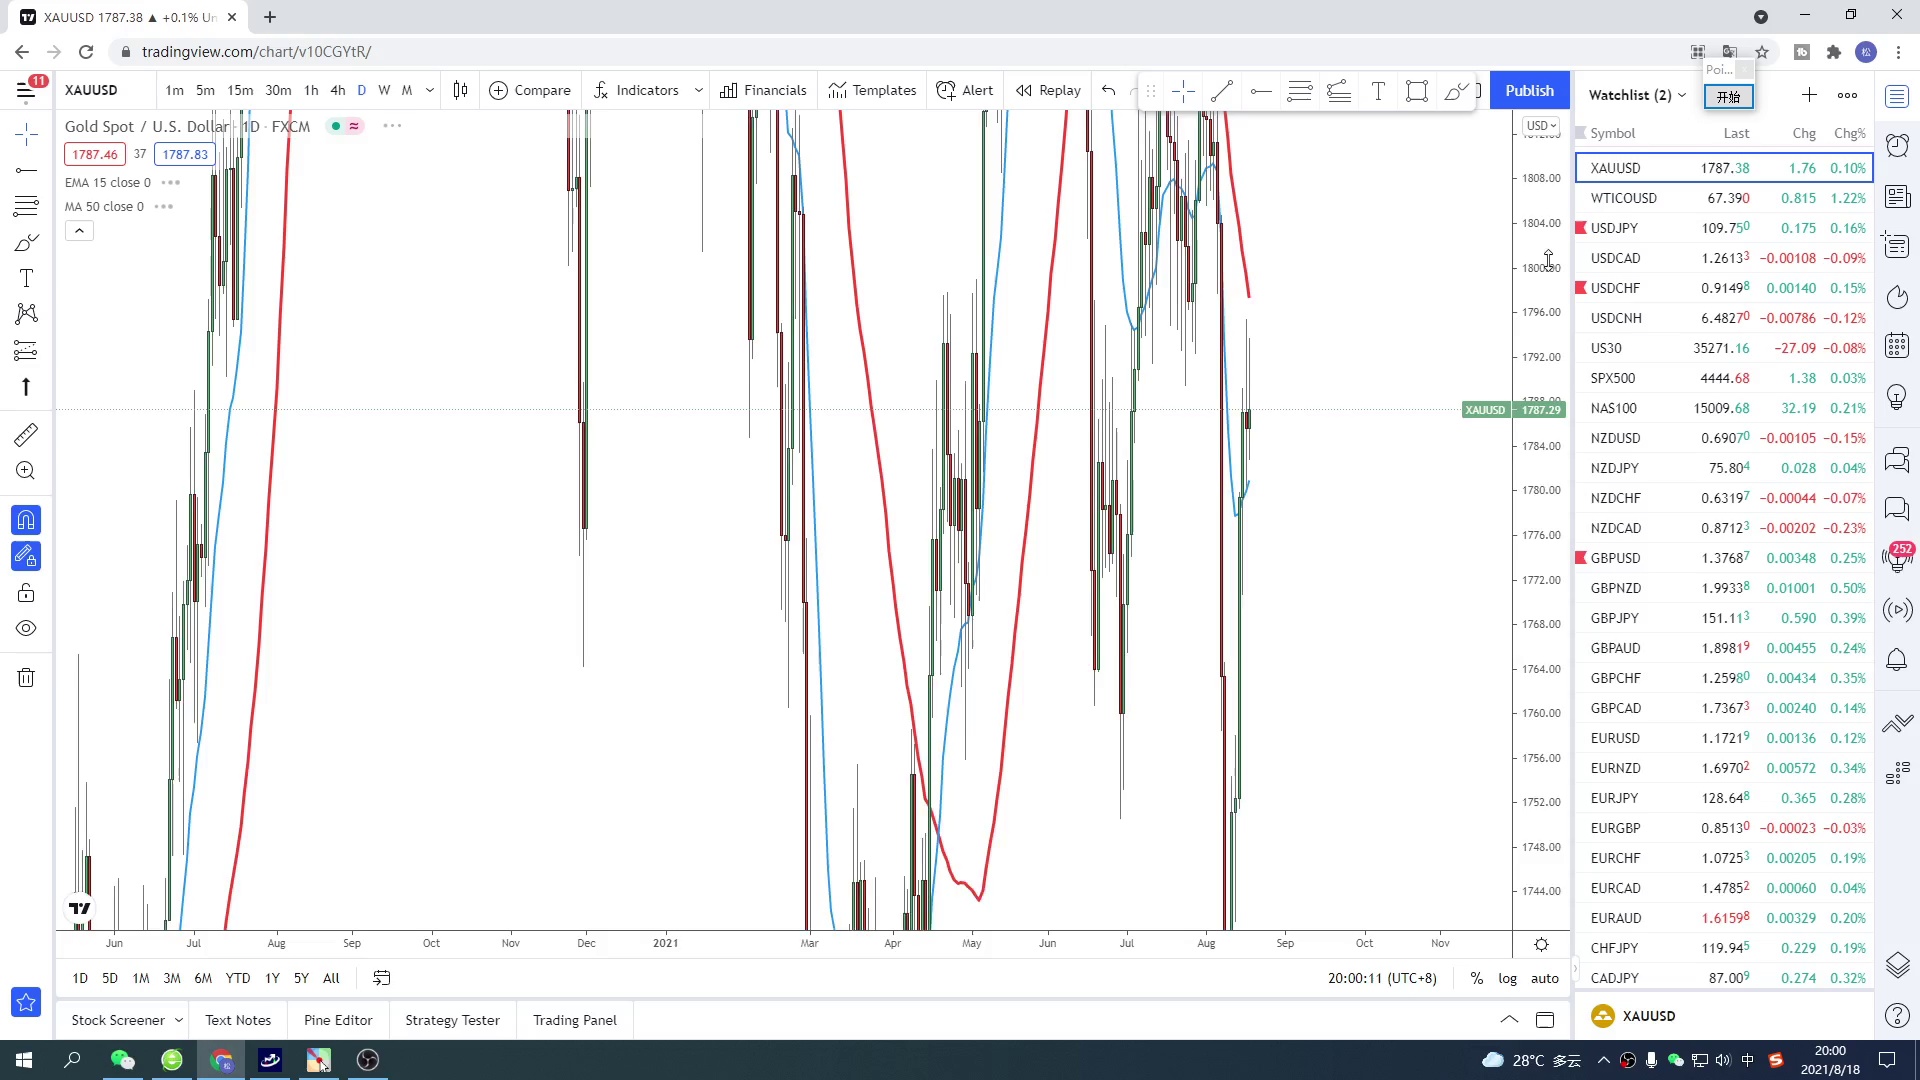The image size is (1920, 1080).
Task: Select the 4h timeframe button
Action: click(338, 90)
